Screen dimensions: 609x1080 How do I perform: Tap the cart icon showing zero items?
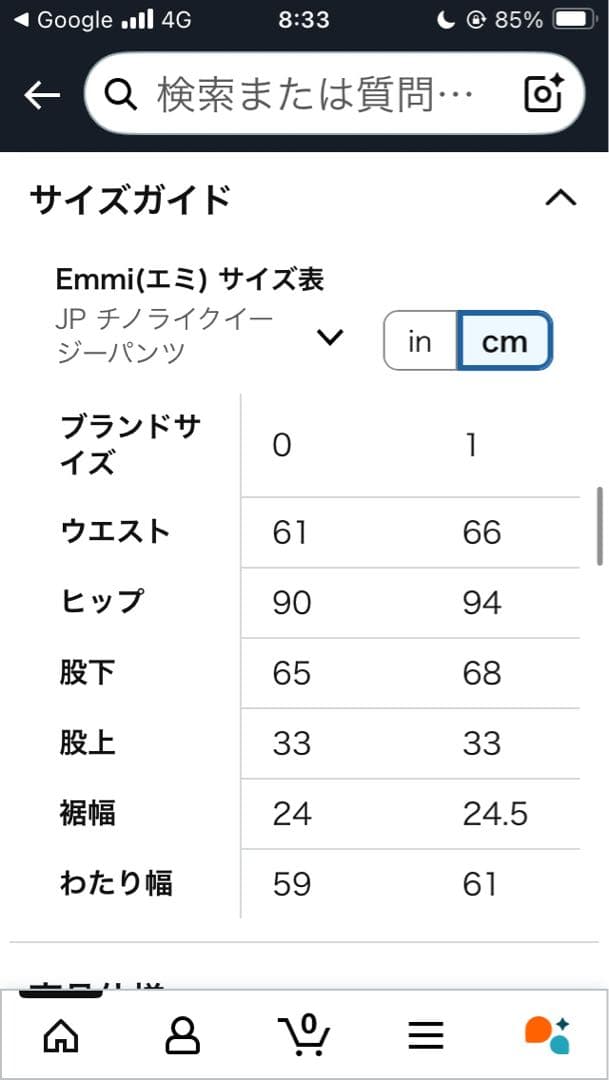[304, 1034]
